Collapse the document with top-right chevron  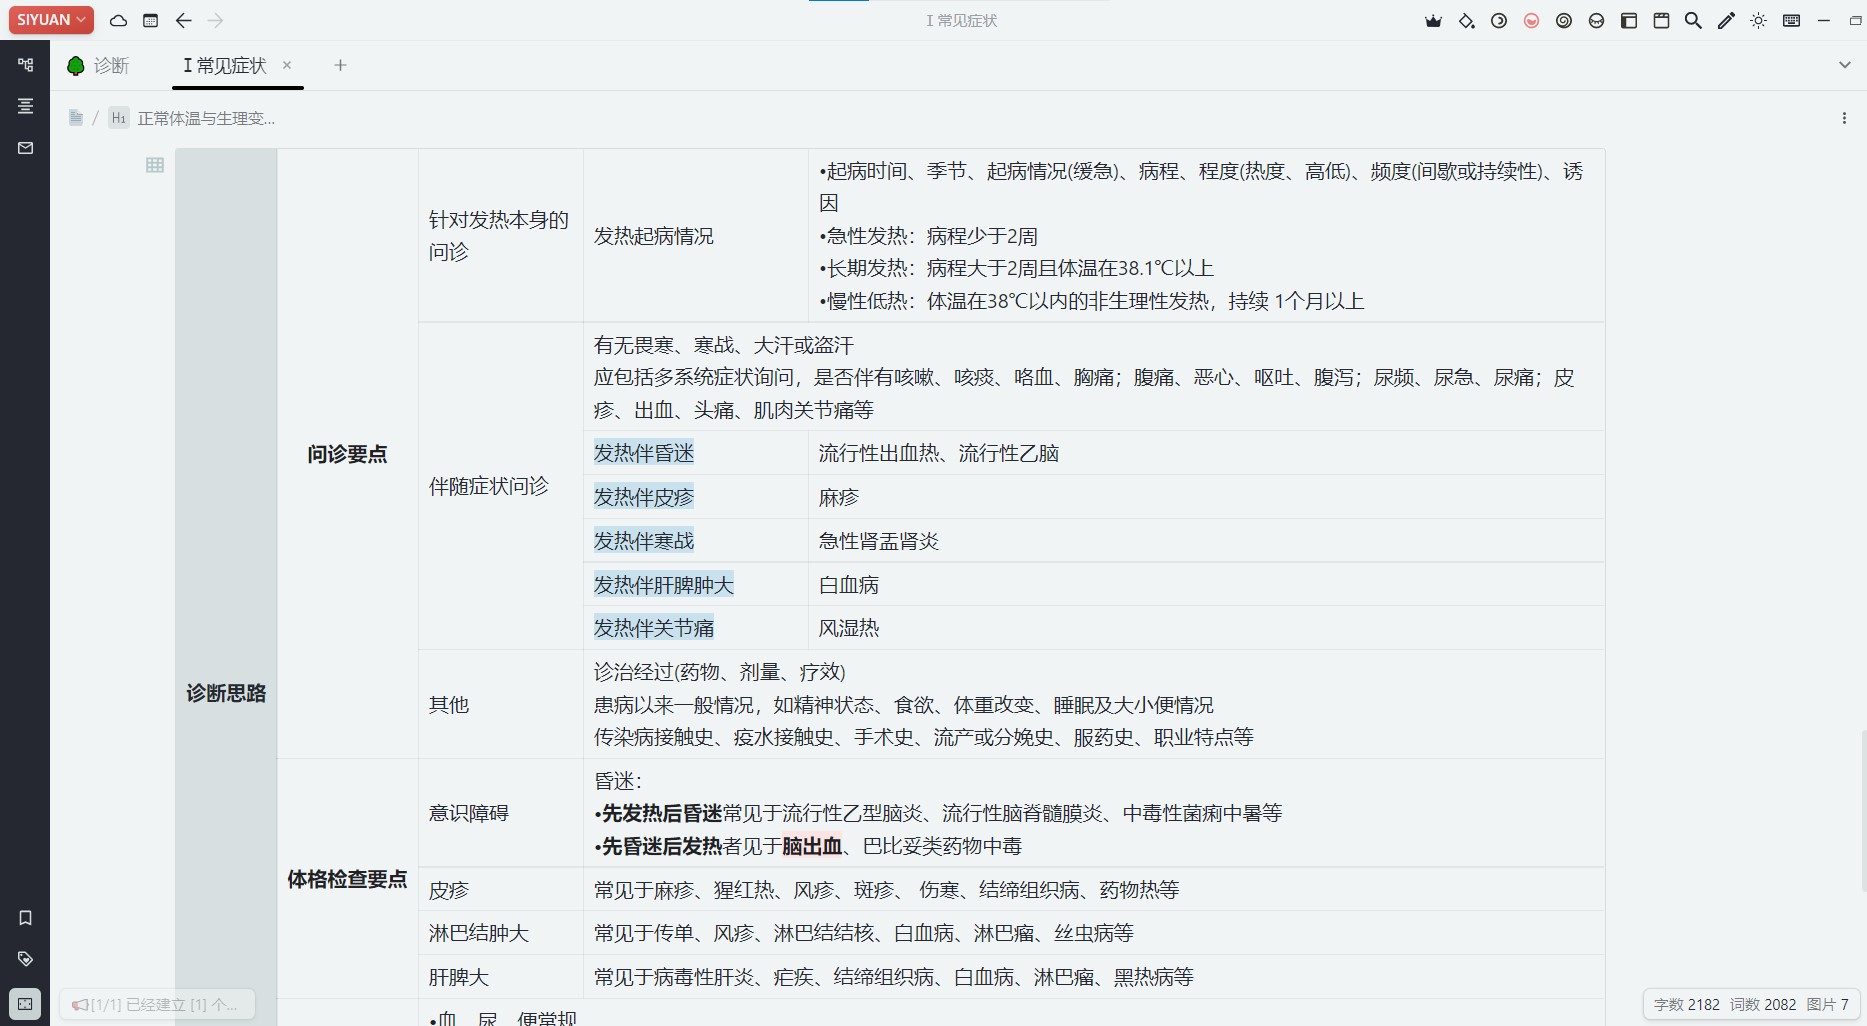[1844, 65]
